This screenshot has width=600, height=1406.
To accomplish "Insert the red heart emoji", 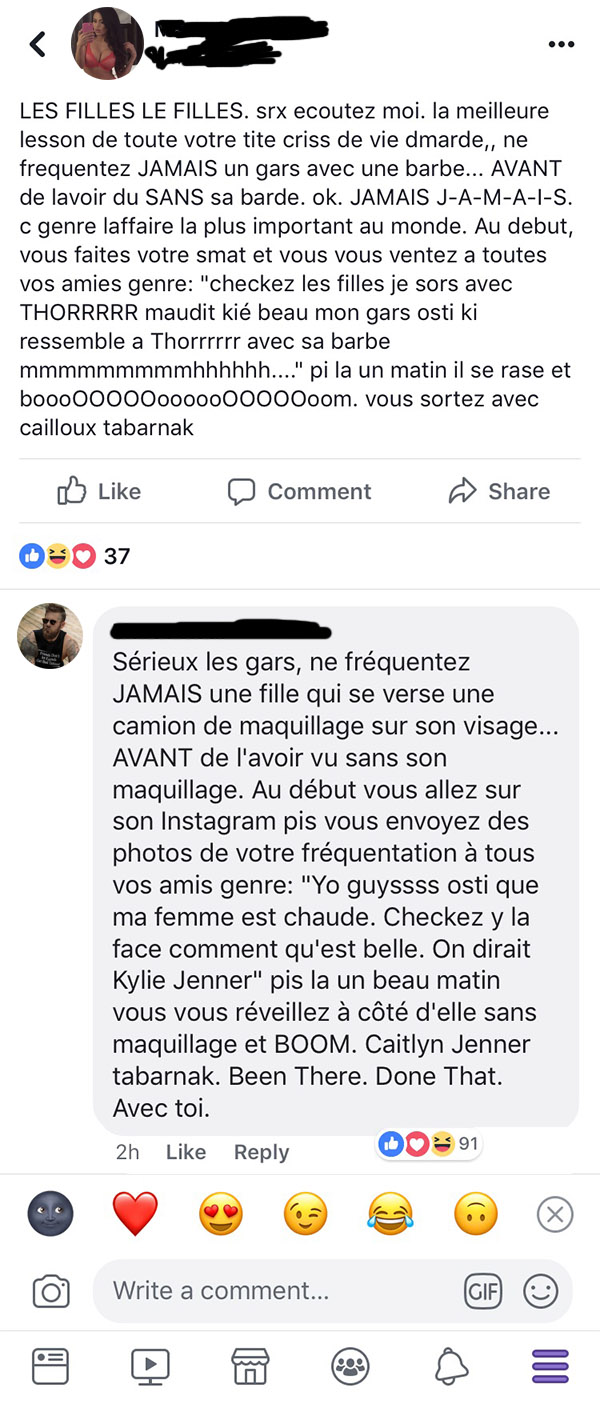I will pos(135,1215).
